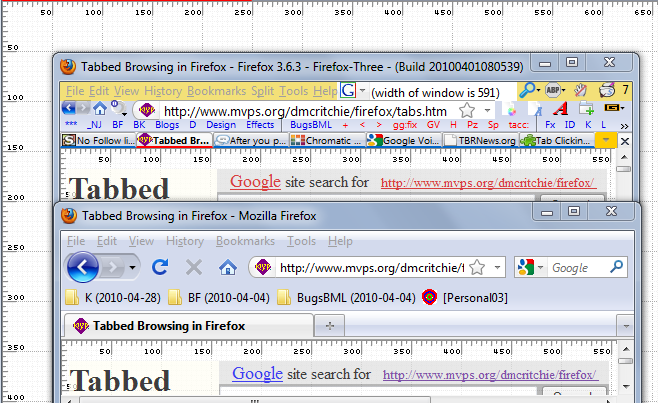Viewport: 658px width, 403px height.
Task: Click the mvps.org/dmcritchie/firefox link in the upper window's page
Action: click(489, 183)
